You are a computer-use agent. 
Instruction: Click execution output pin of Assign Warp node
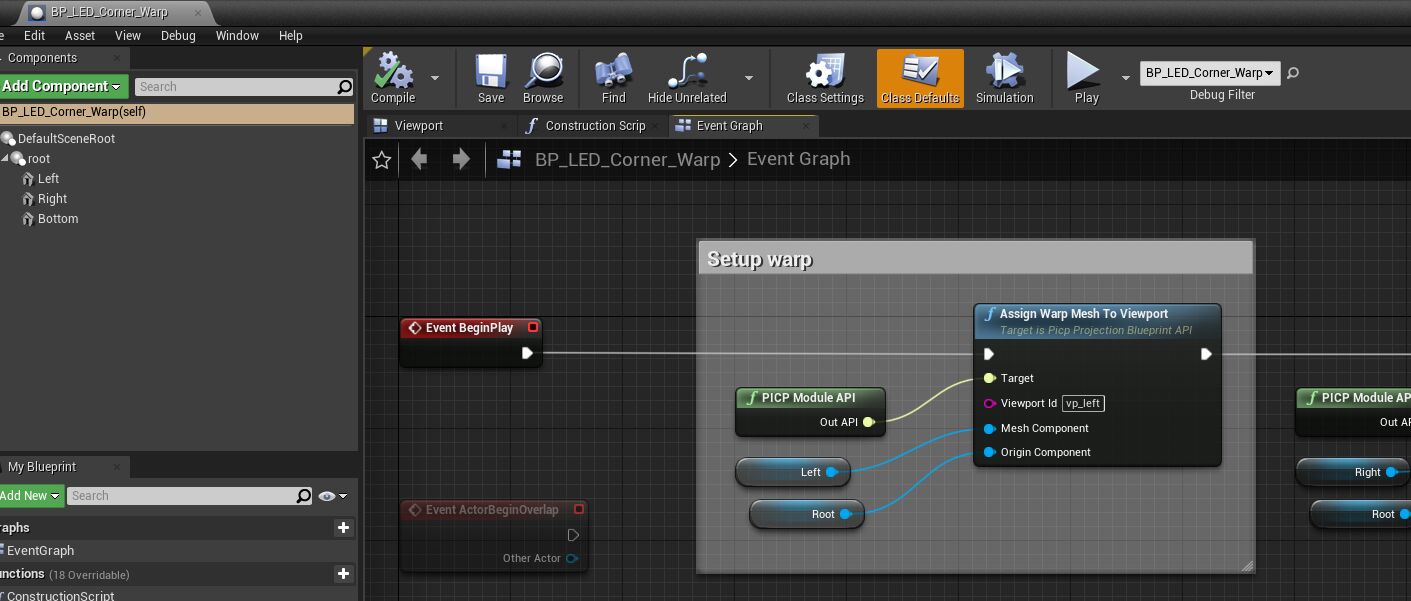[1206, 354]
